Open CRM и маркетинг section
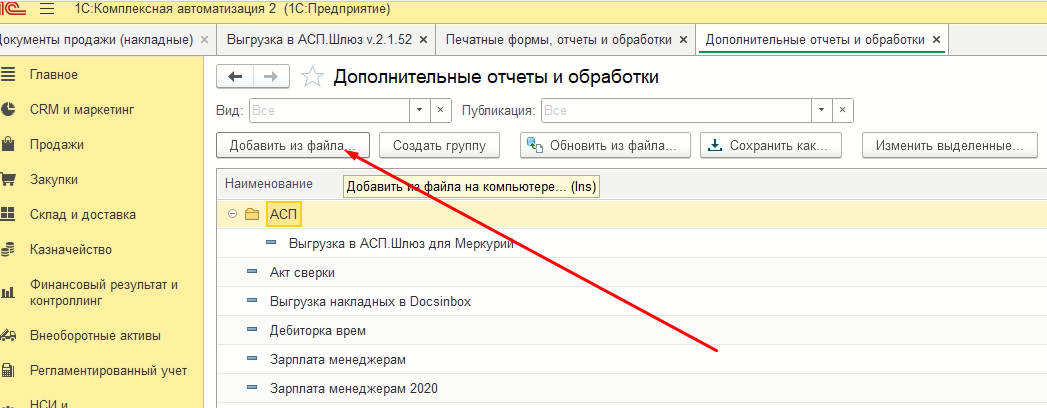 tap(82, 110)
